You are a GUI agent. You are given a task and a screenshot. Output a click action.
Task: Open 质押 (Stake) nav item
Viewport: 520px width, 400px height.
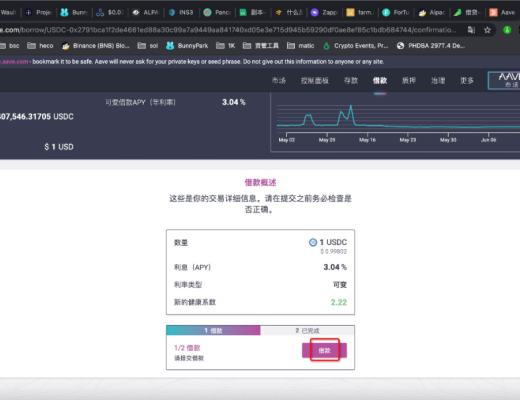pyautogui.click(x=409, y=81)
